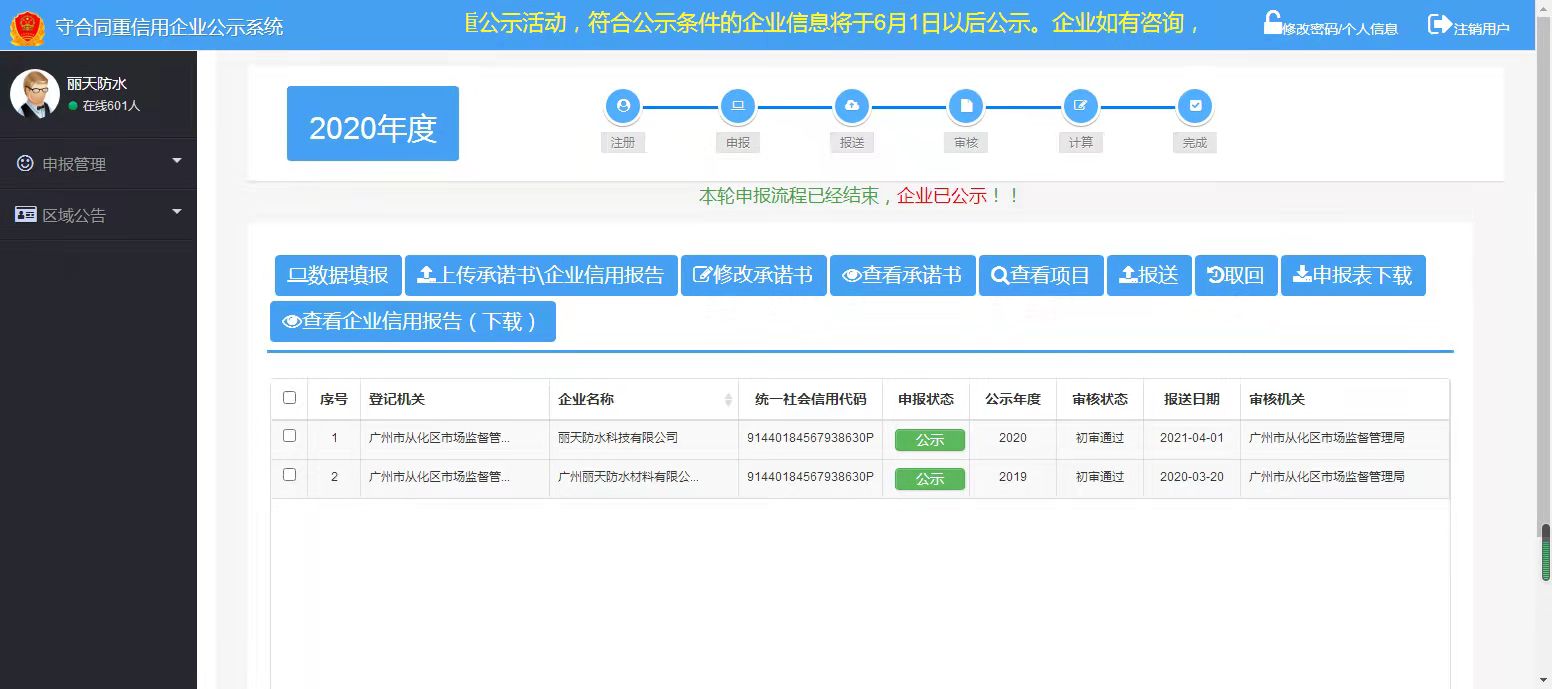Click the 注册 step circle icon

point(623,105)
